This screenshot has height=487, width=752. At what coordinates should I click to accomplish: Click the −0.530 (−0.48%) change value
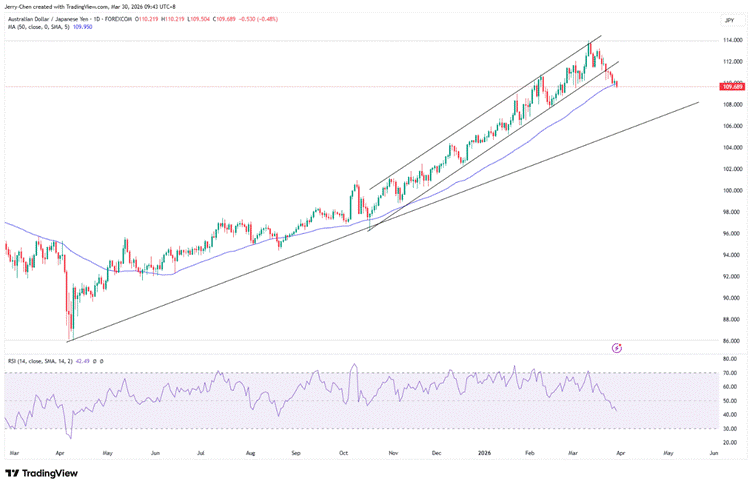click(x=258, y=19)
